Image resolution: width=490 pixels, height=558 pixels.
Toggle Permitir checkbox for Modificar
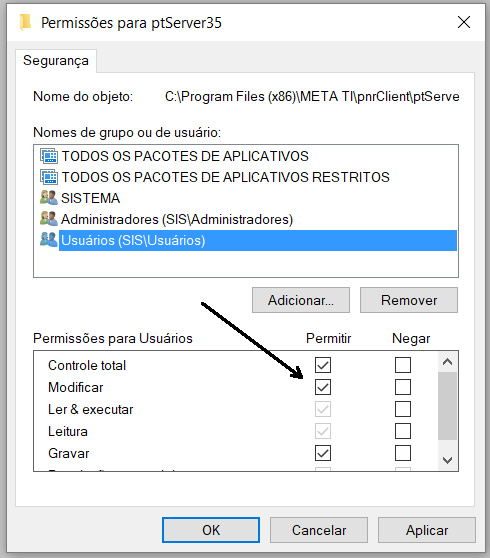click(x=323, y=387)
